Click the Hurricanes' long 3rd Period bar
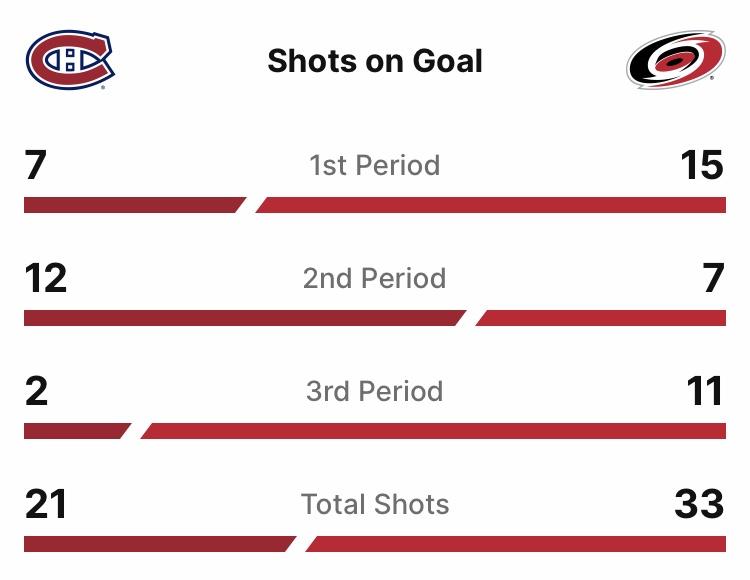 click(435, 431)
